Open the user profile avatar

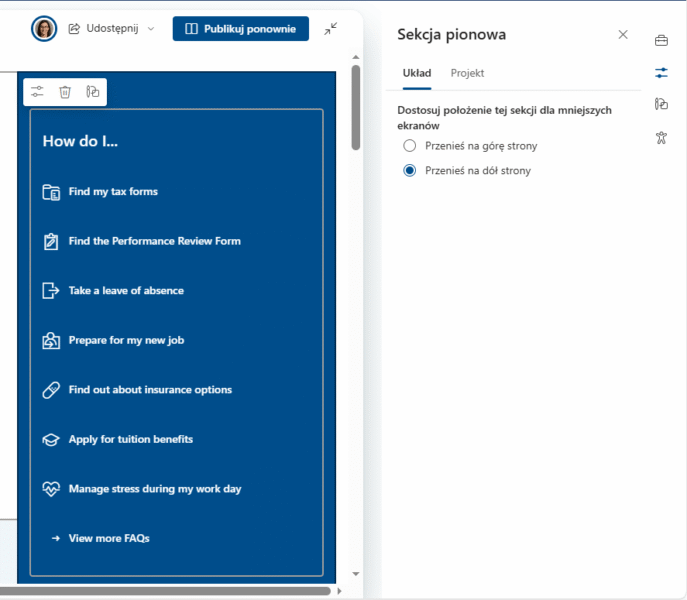click(44, 29)
